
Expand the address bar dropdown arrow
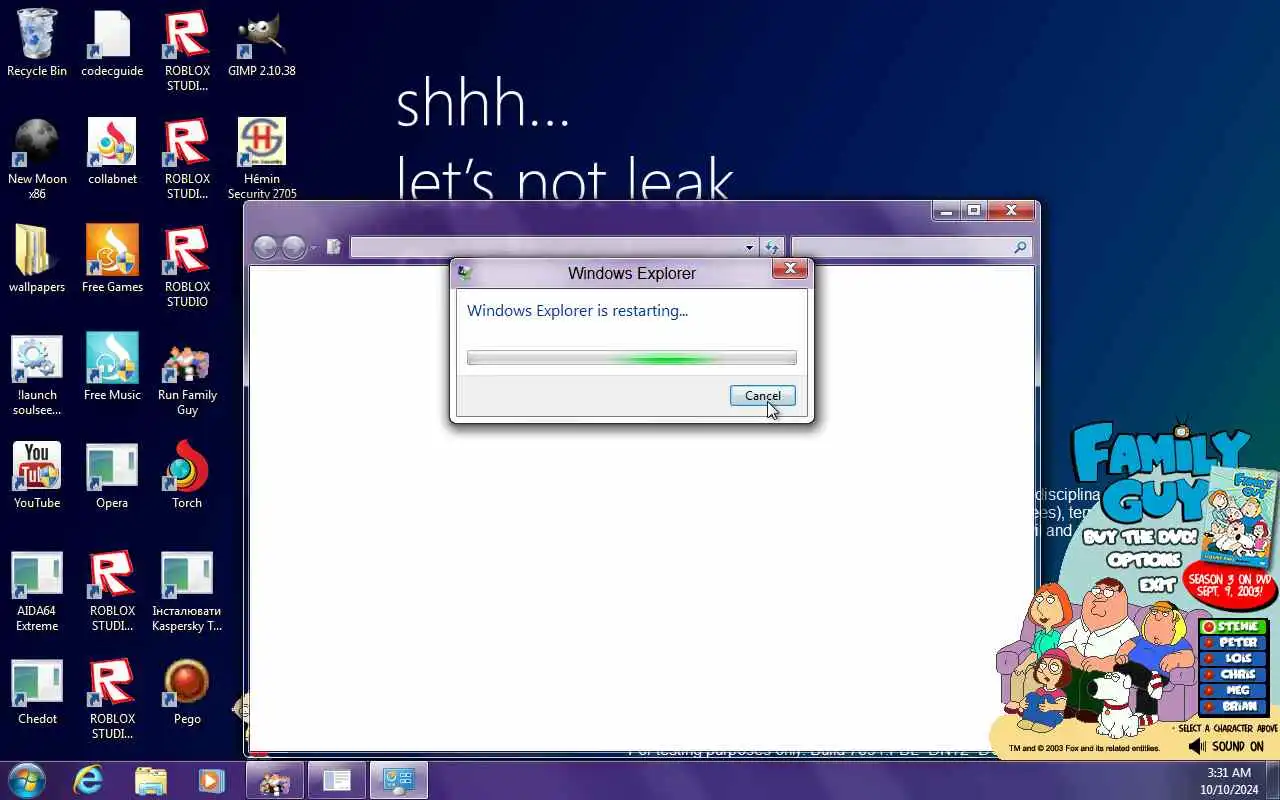click(x=749, y=247)
